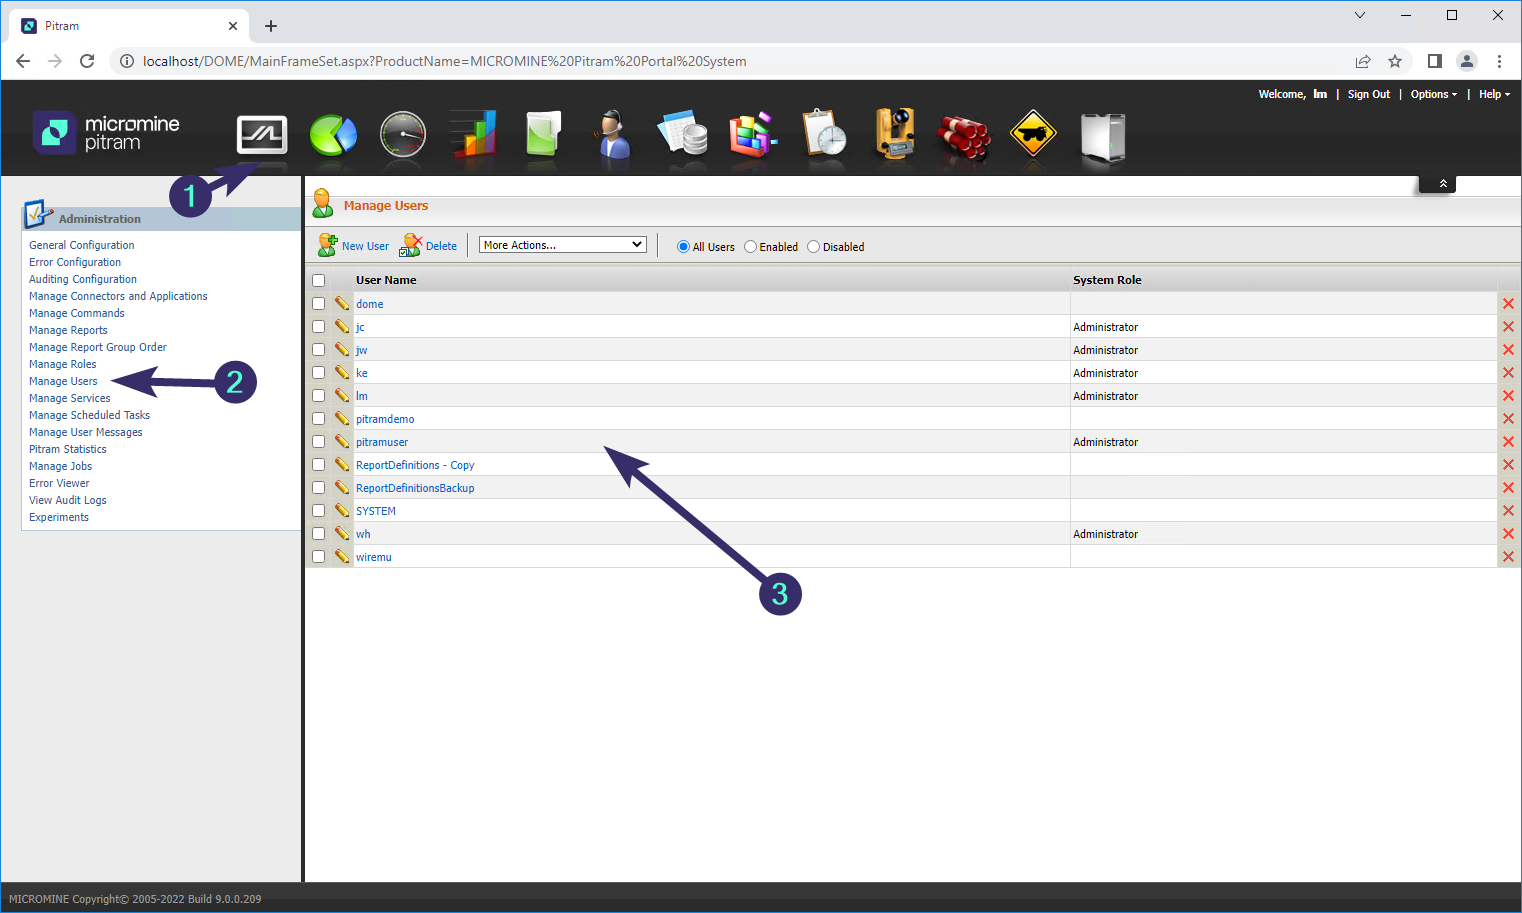The height and width of the screenshot is (913, 1522).
Task: Filter users by Enabled
Action: [x=749, y=246]
